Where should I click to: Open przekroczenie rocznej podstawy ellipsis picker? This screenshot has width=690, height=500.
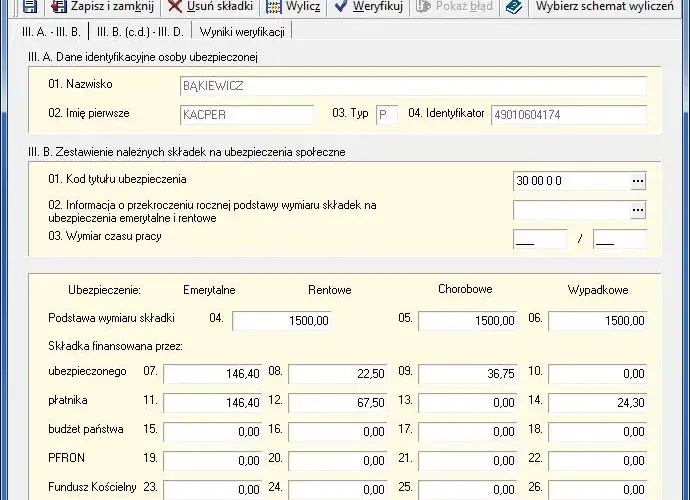pos(638,210)
